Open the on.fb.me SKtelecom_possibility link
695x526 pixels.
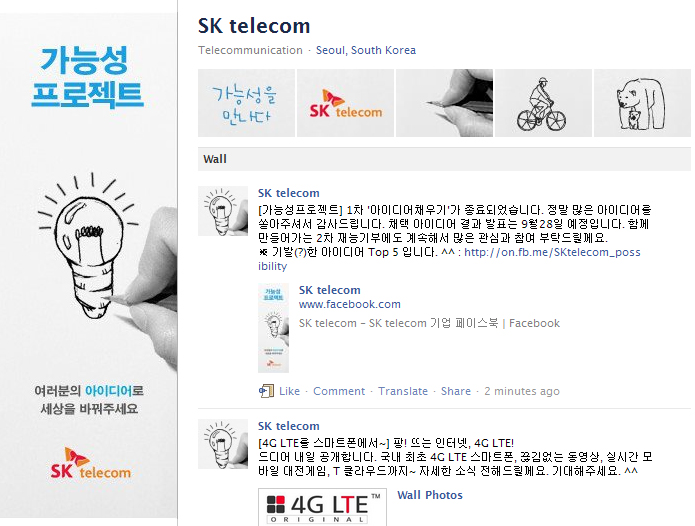click(449, 259)
